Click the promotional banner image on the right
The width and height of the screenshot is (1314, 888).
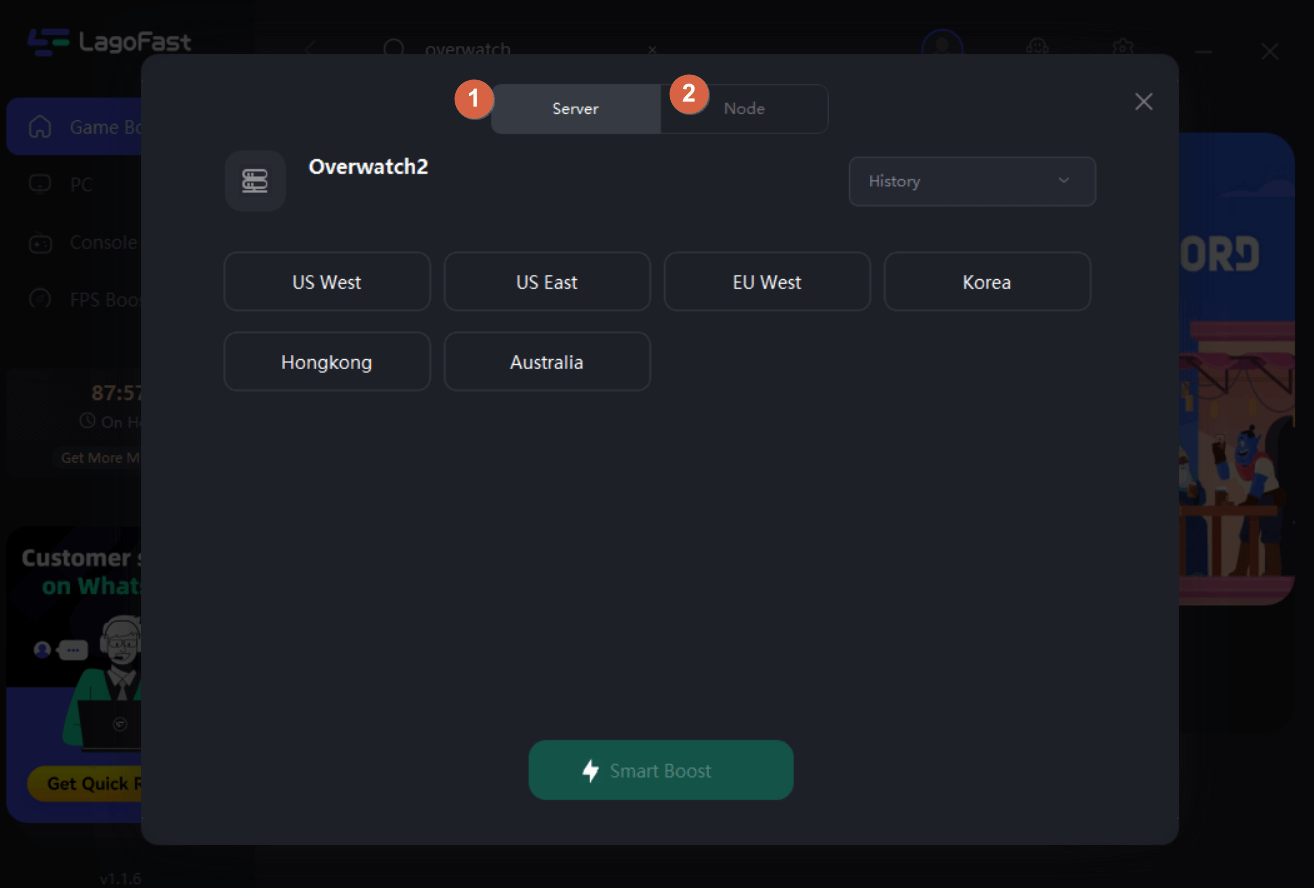pyautogui.click(x=1237, y=369)
